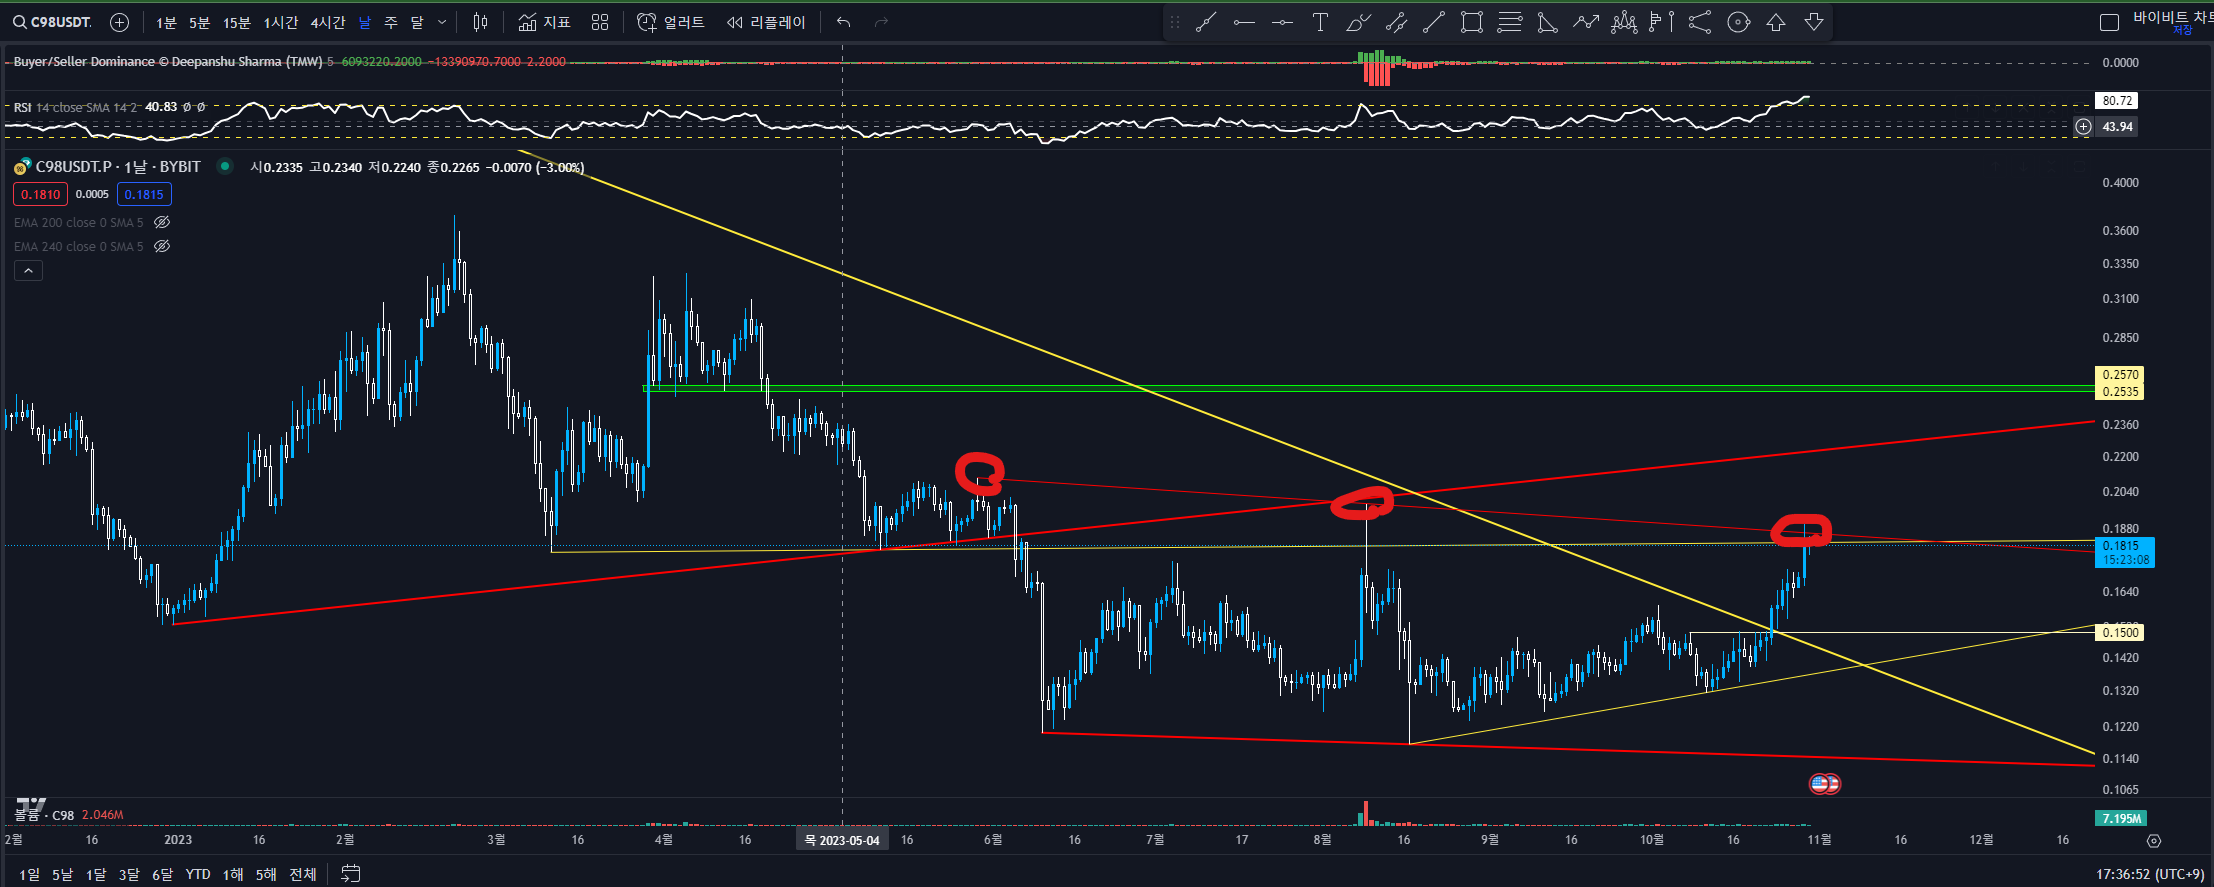Click the add symbol plus icon
The image size is (2214, 887).
tap(119, 22)
